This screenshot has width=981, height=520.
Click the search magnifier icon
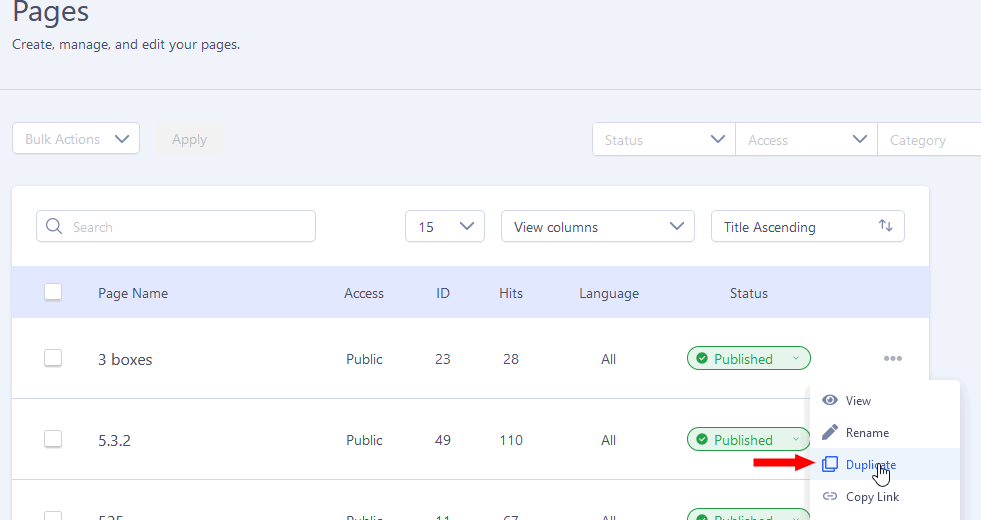point(54,227)
